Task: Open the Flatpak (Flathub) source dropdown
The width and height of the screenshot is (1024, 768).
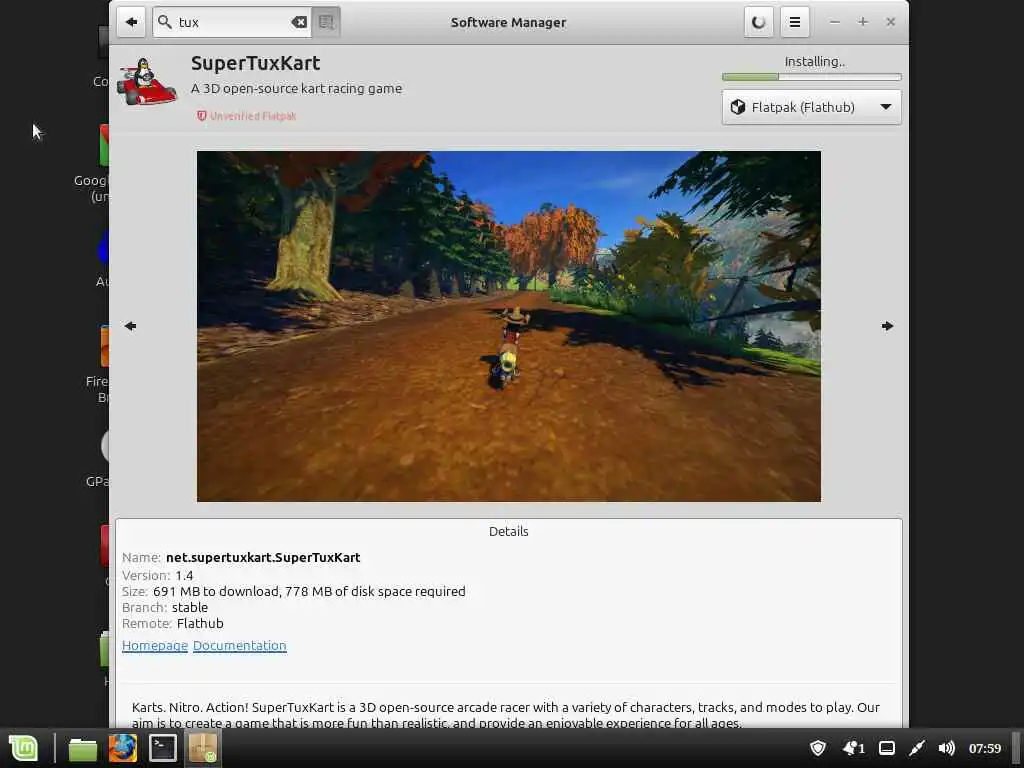Action: 811,107
